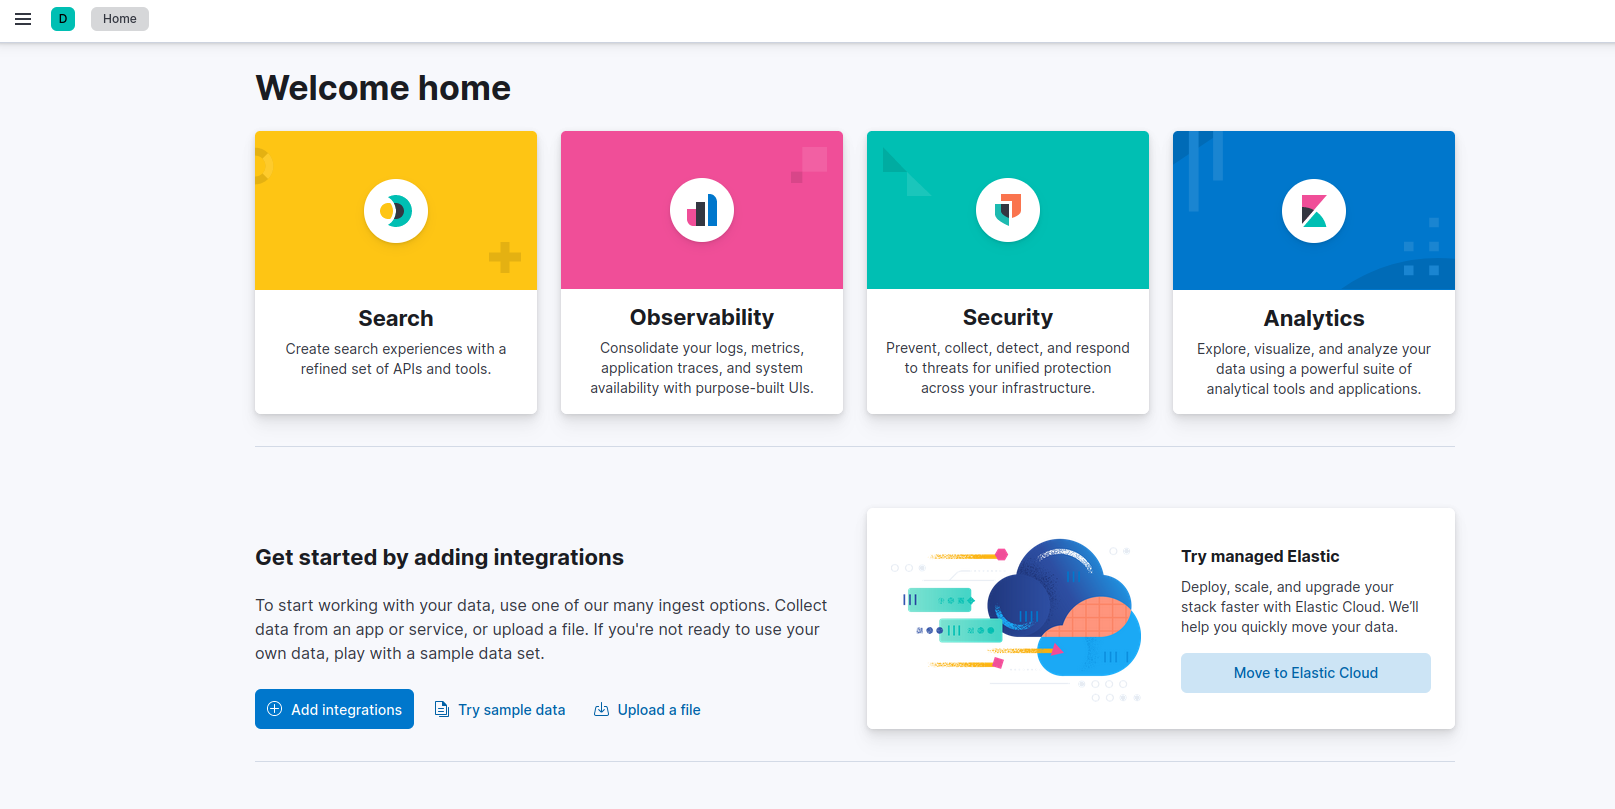Click the Search card description text
This screenshot has width=1615, height=809.
click(396, 359)
